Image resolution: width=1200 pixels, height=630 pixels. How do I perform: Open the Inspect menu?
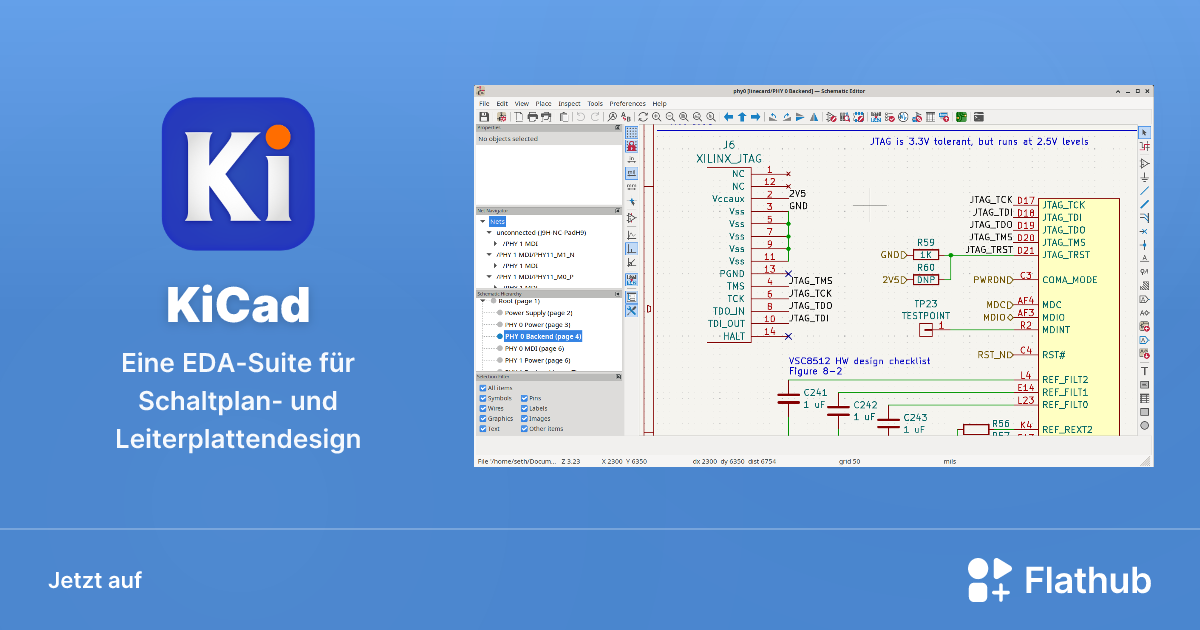coord(571,103)
